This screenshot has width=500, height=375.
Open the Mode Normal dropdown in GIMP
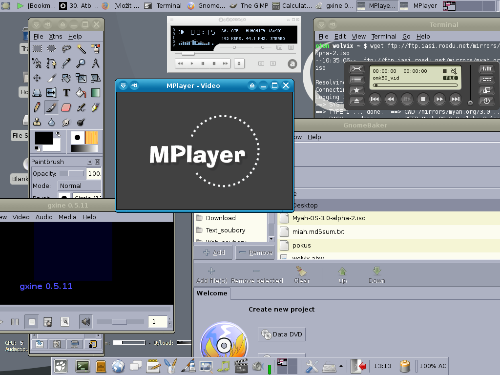[80, 186]
